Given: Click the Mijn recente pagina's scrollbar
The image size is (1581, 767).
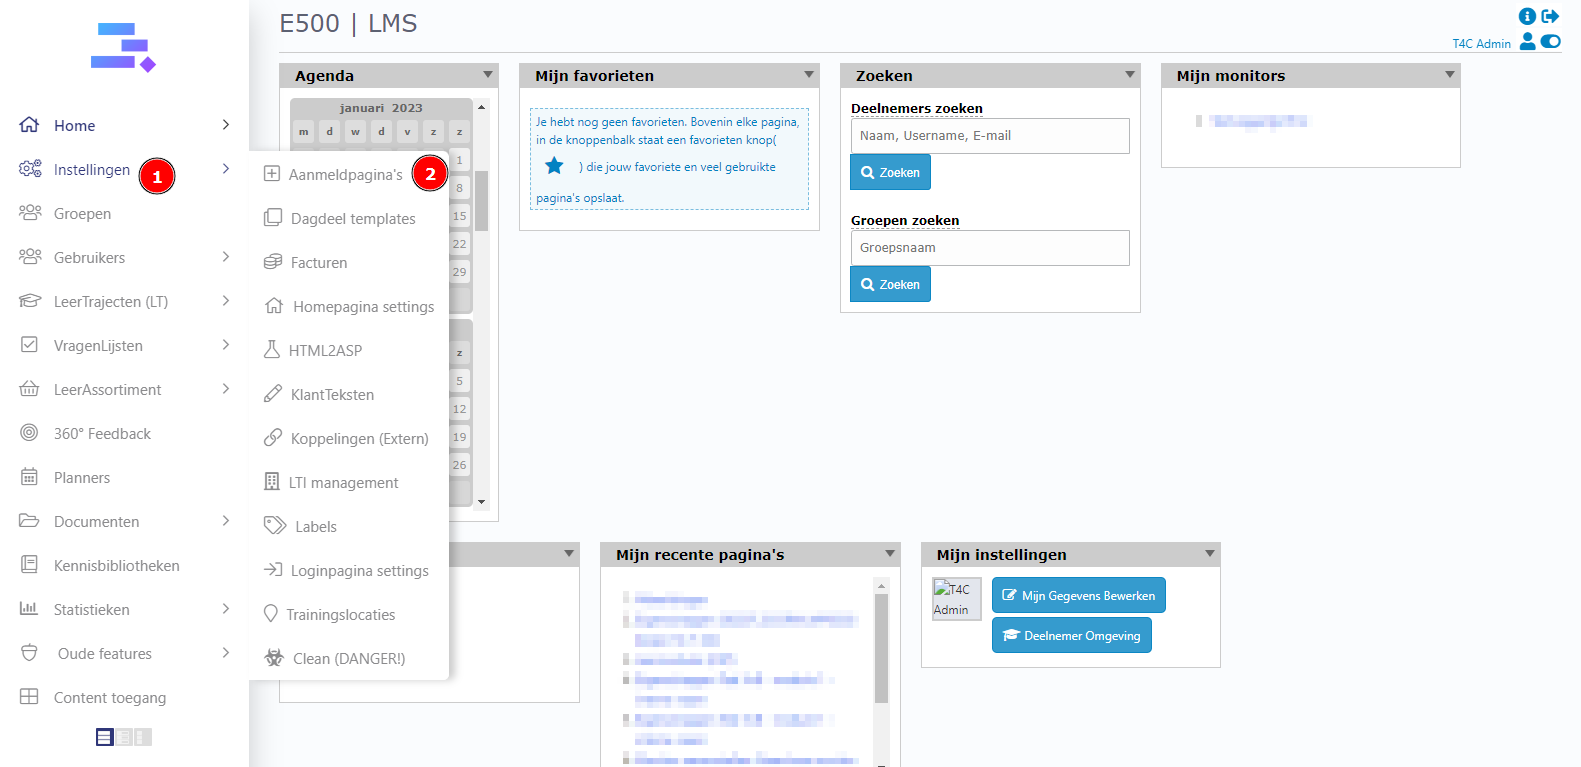Looking at the screenshot, I should pyautogui.click(x=881, y=650).
